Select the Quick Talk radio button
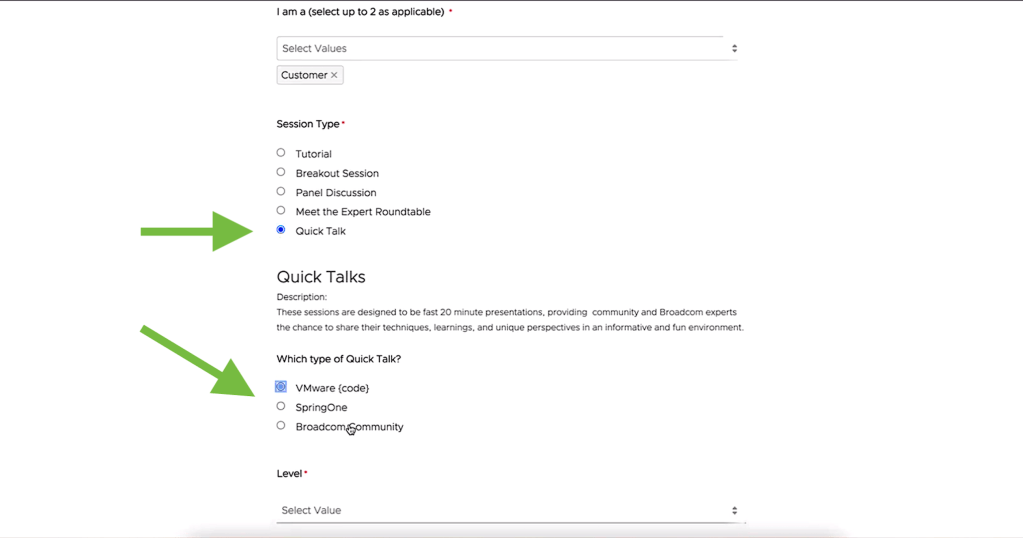This screenshot has width=1023, height=538. click(281, 230)
